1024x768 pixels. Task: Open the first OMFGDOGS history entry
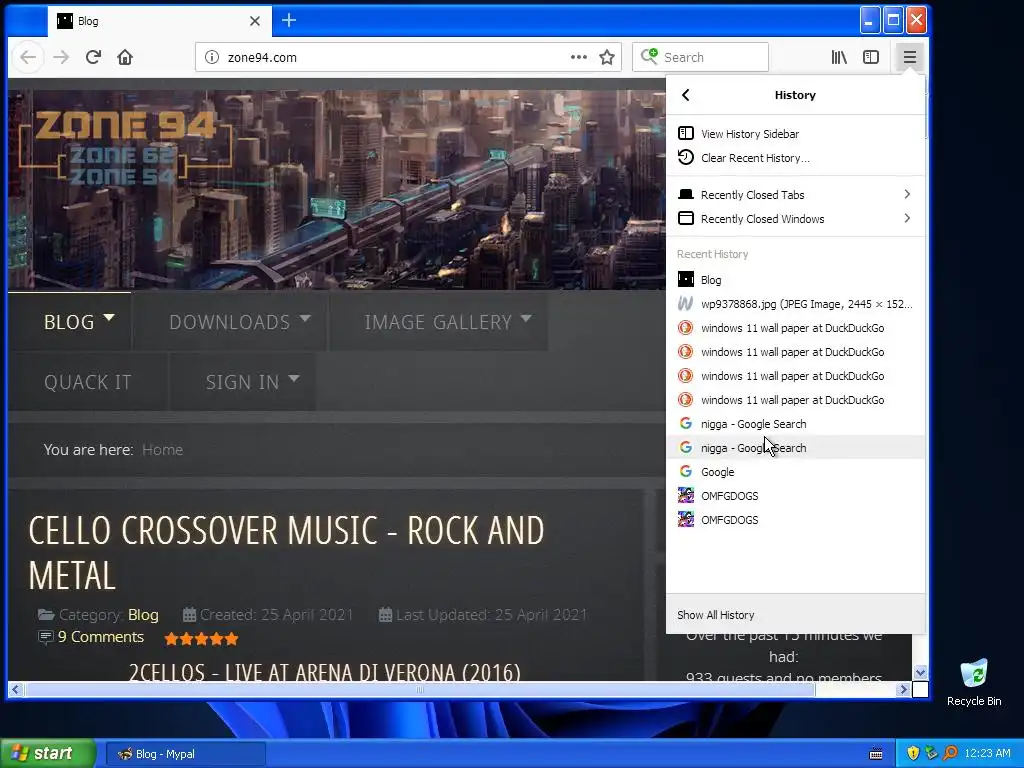(795, 496)
